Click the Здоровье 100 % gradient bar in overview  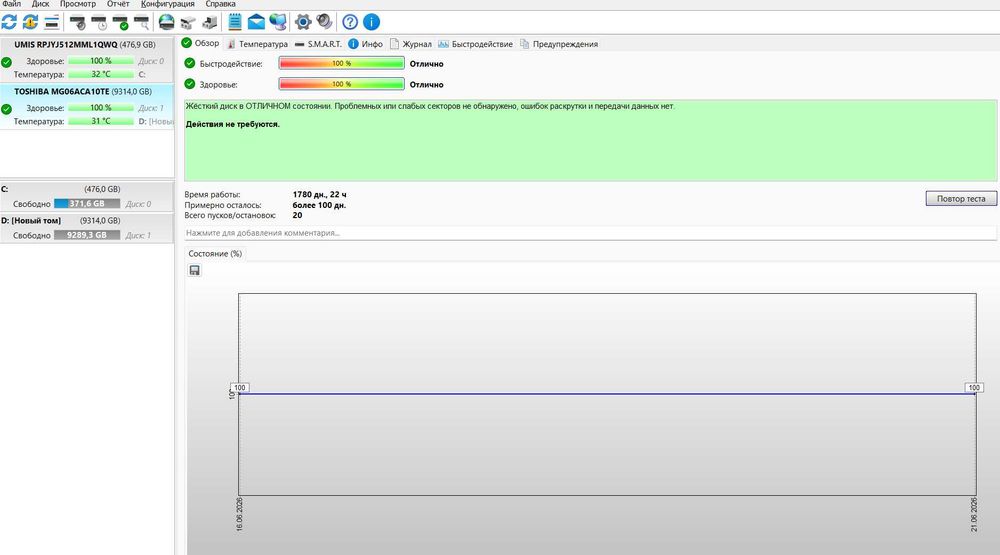point(341,84)
